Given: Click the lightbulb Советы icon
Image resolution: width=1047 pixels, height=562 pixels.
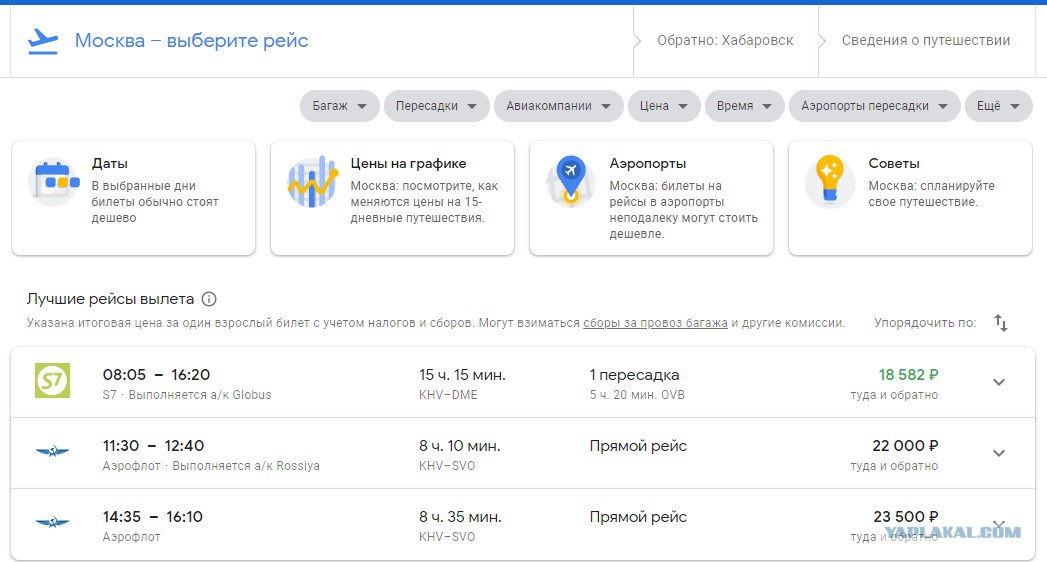Looking at the screenshot, I should [830, 181].
